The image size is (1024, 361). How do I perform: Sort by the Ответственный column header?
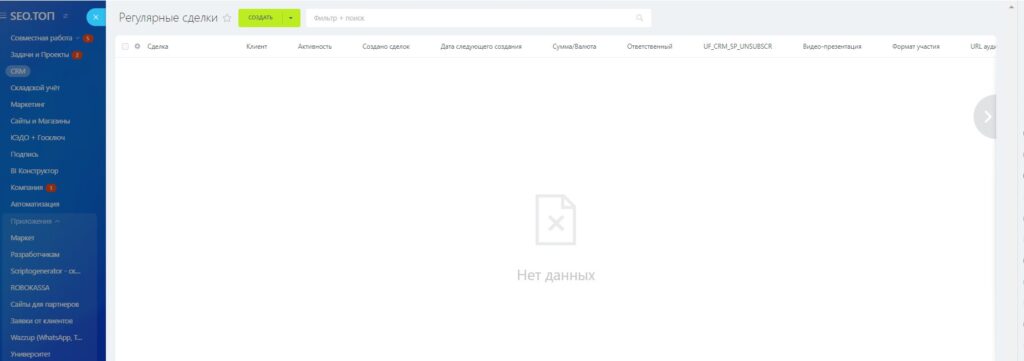pyautogui.click(x=649, y=46)
